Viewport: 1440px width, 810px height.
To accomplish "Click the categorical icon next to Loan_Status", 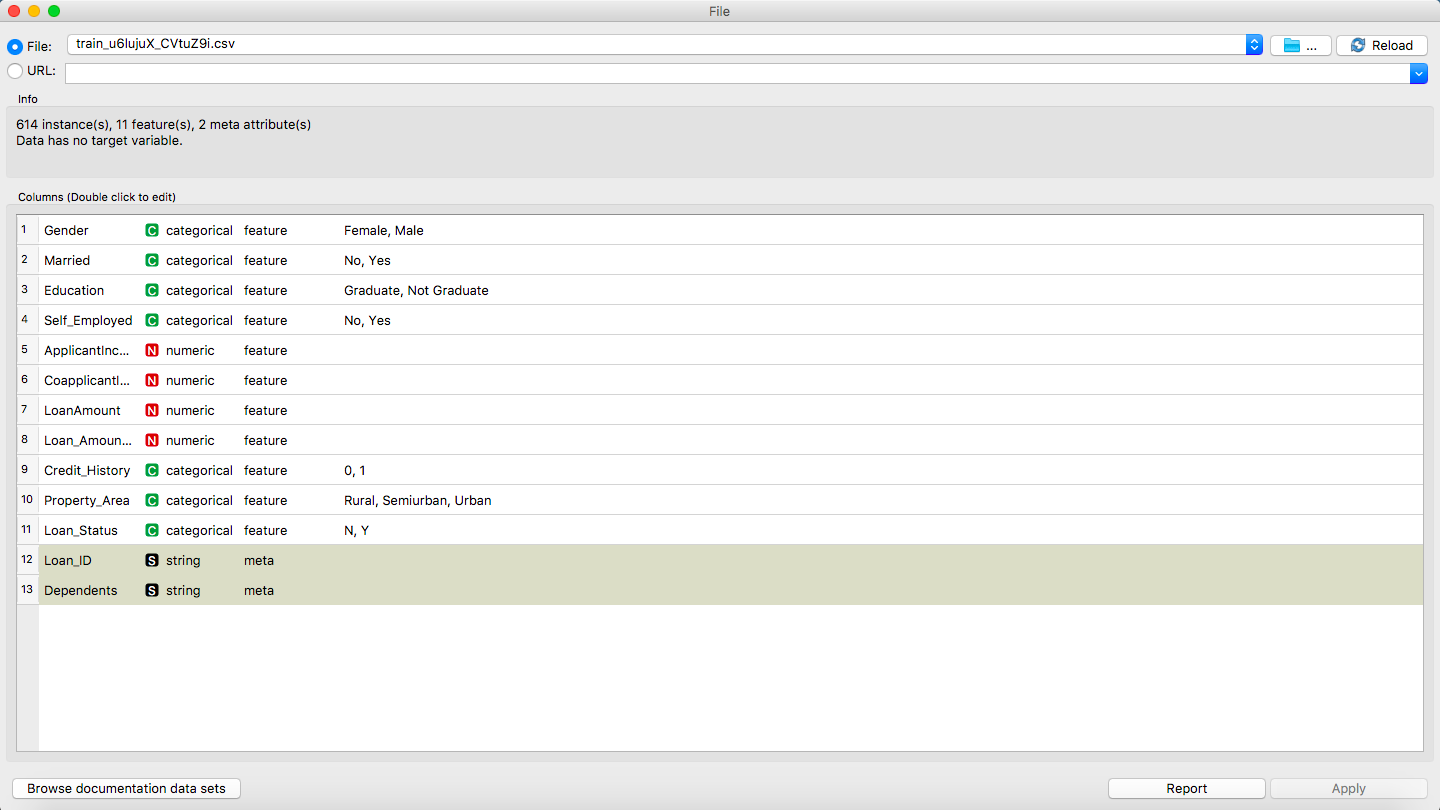I will [x=152, y=530].
